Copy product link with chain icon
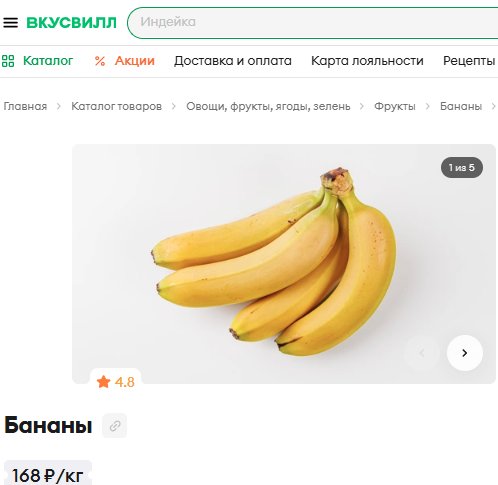This screenshot has height=485, width=498. (115, 426)
